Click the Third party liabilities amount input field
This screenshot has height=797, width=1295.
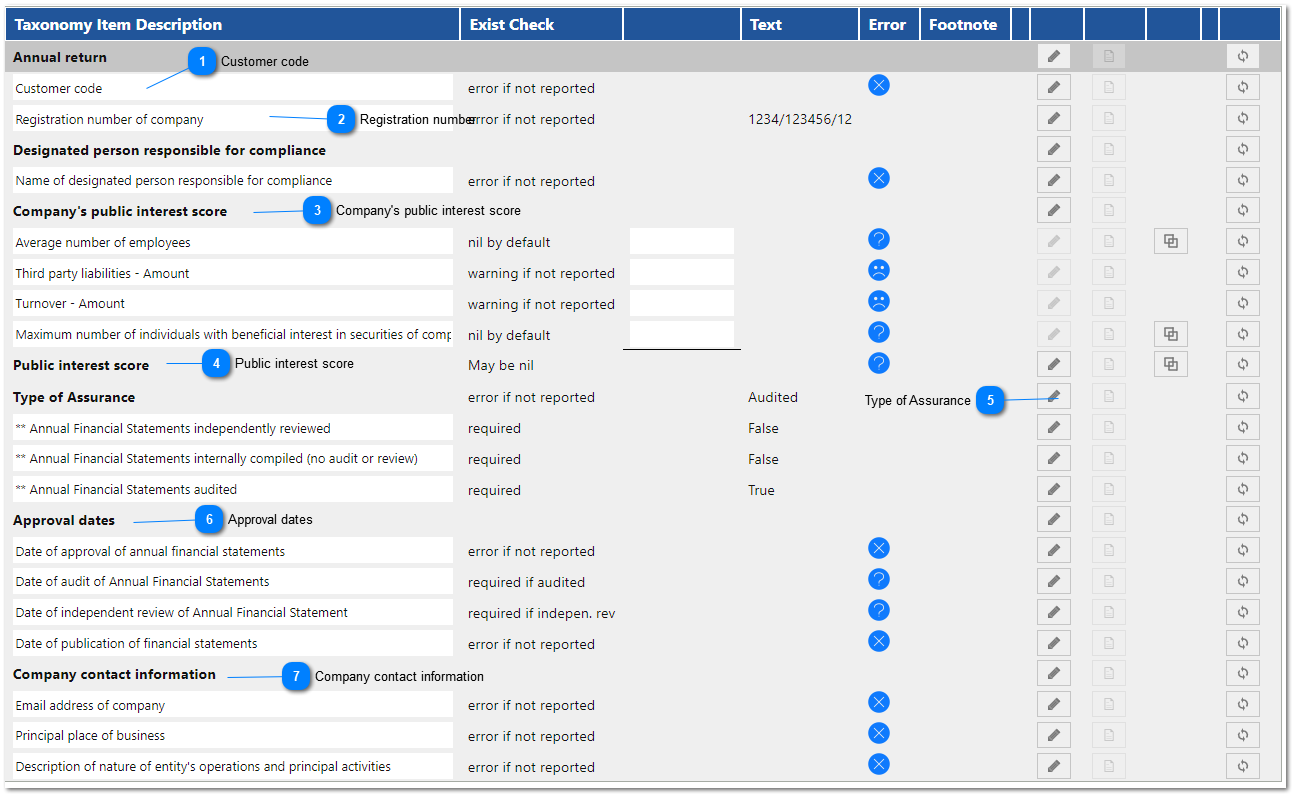click(682, 272)
